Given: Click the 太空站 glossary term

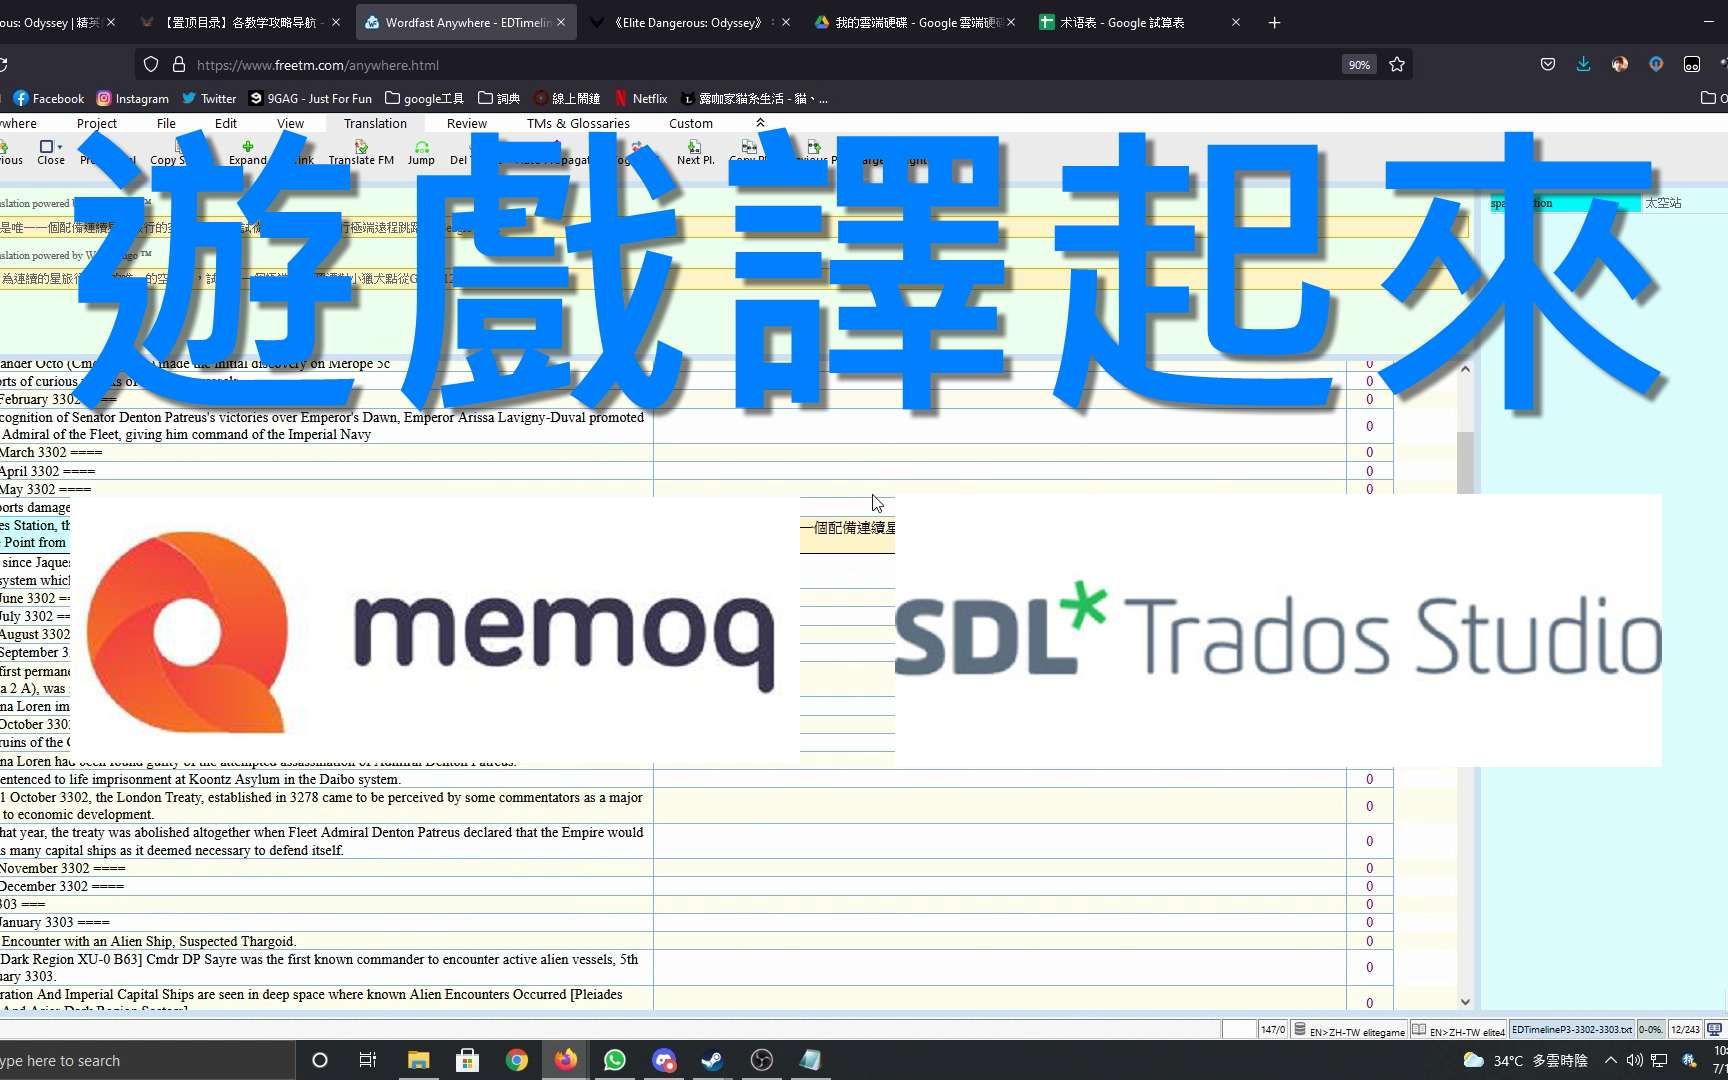Looking at the screenshot, I should (1663, 203).
